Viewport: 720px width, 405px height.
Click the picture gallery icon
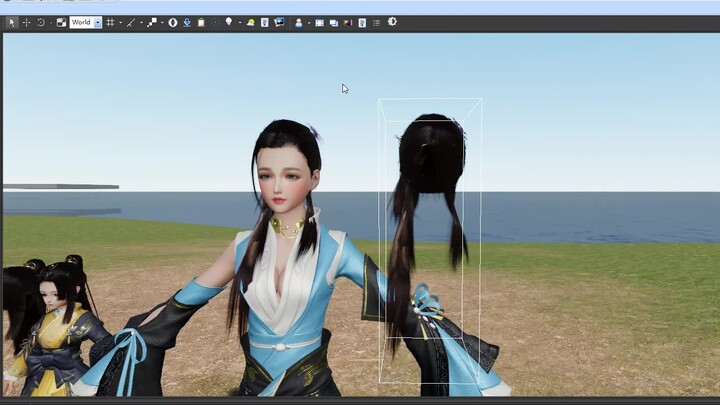pos(279,22)
